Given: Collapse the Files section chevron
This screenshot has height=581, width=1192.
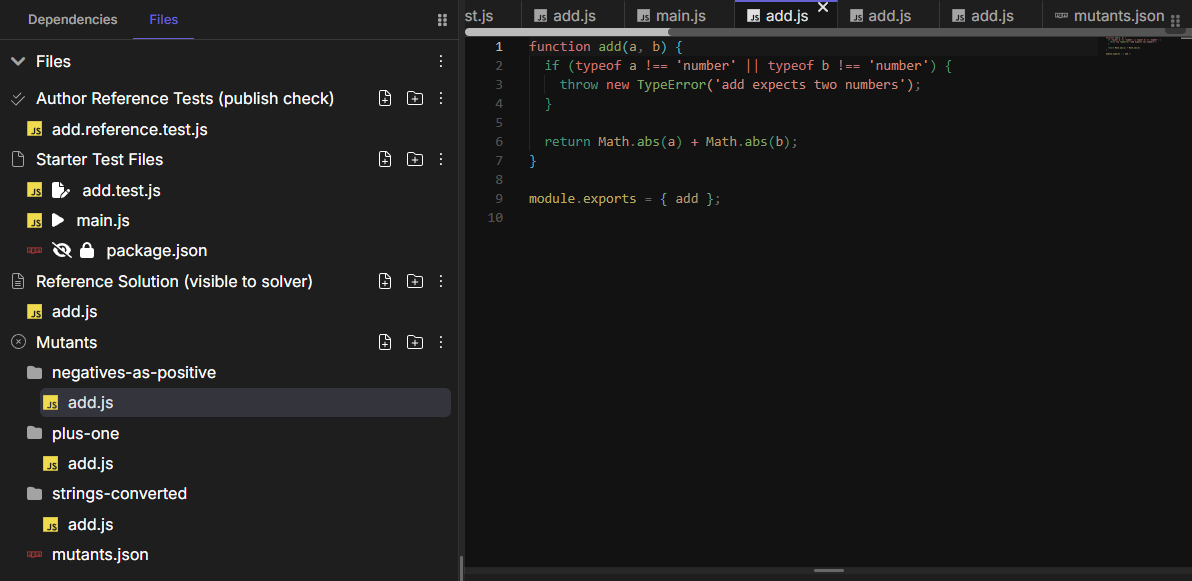Looking at the screenshot, I should (18, 62).
